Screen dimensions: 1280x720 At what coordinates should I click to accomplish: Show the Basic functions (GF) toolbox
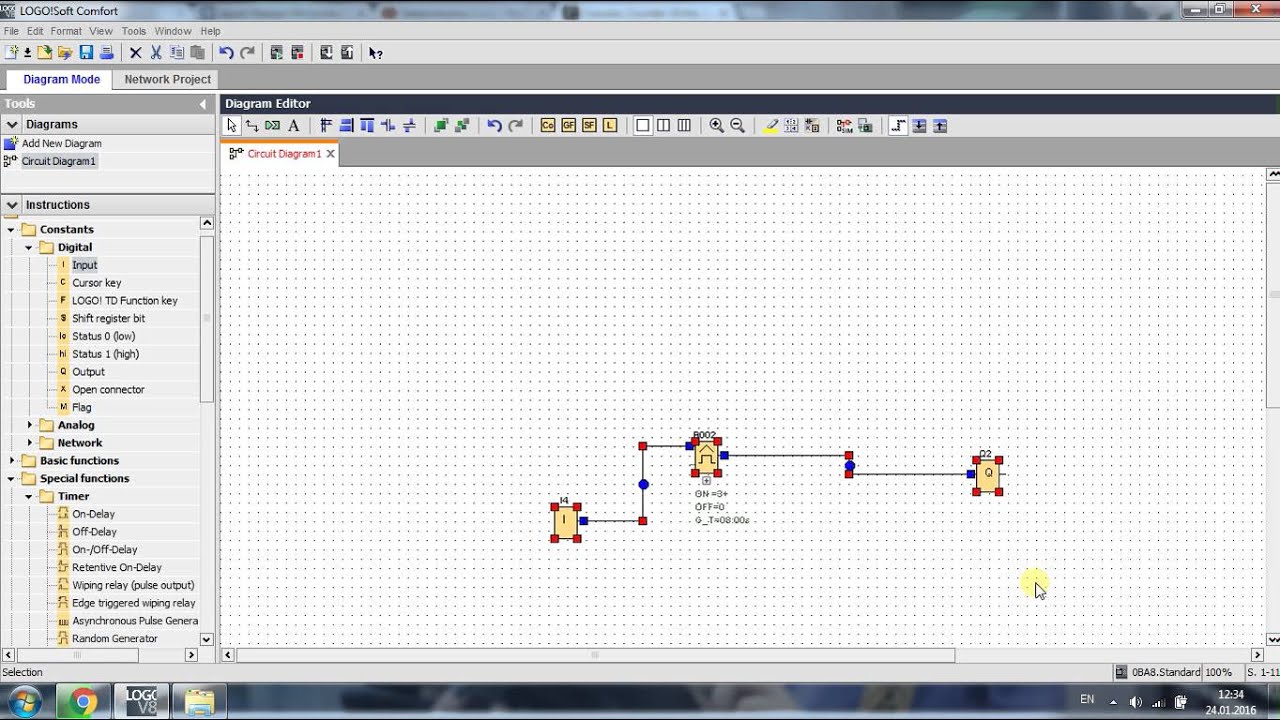click(x=568, y=125)
